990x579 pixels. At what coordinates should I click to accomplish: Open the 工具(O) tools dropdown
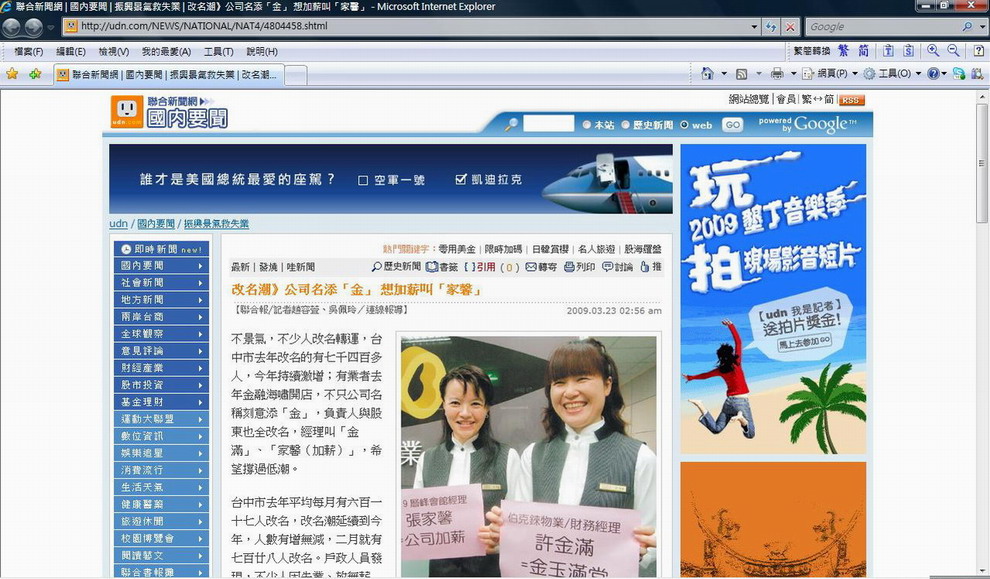[892, 74]
